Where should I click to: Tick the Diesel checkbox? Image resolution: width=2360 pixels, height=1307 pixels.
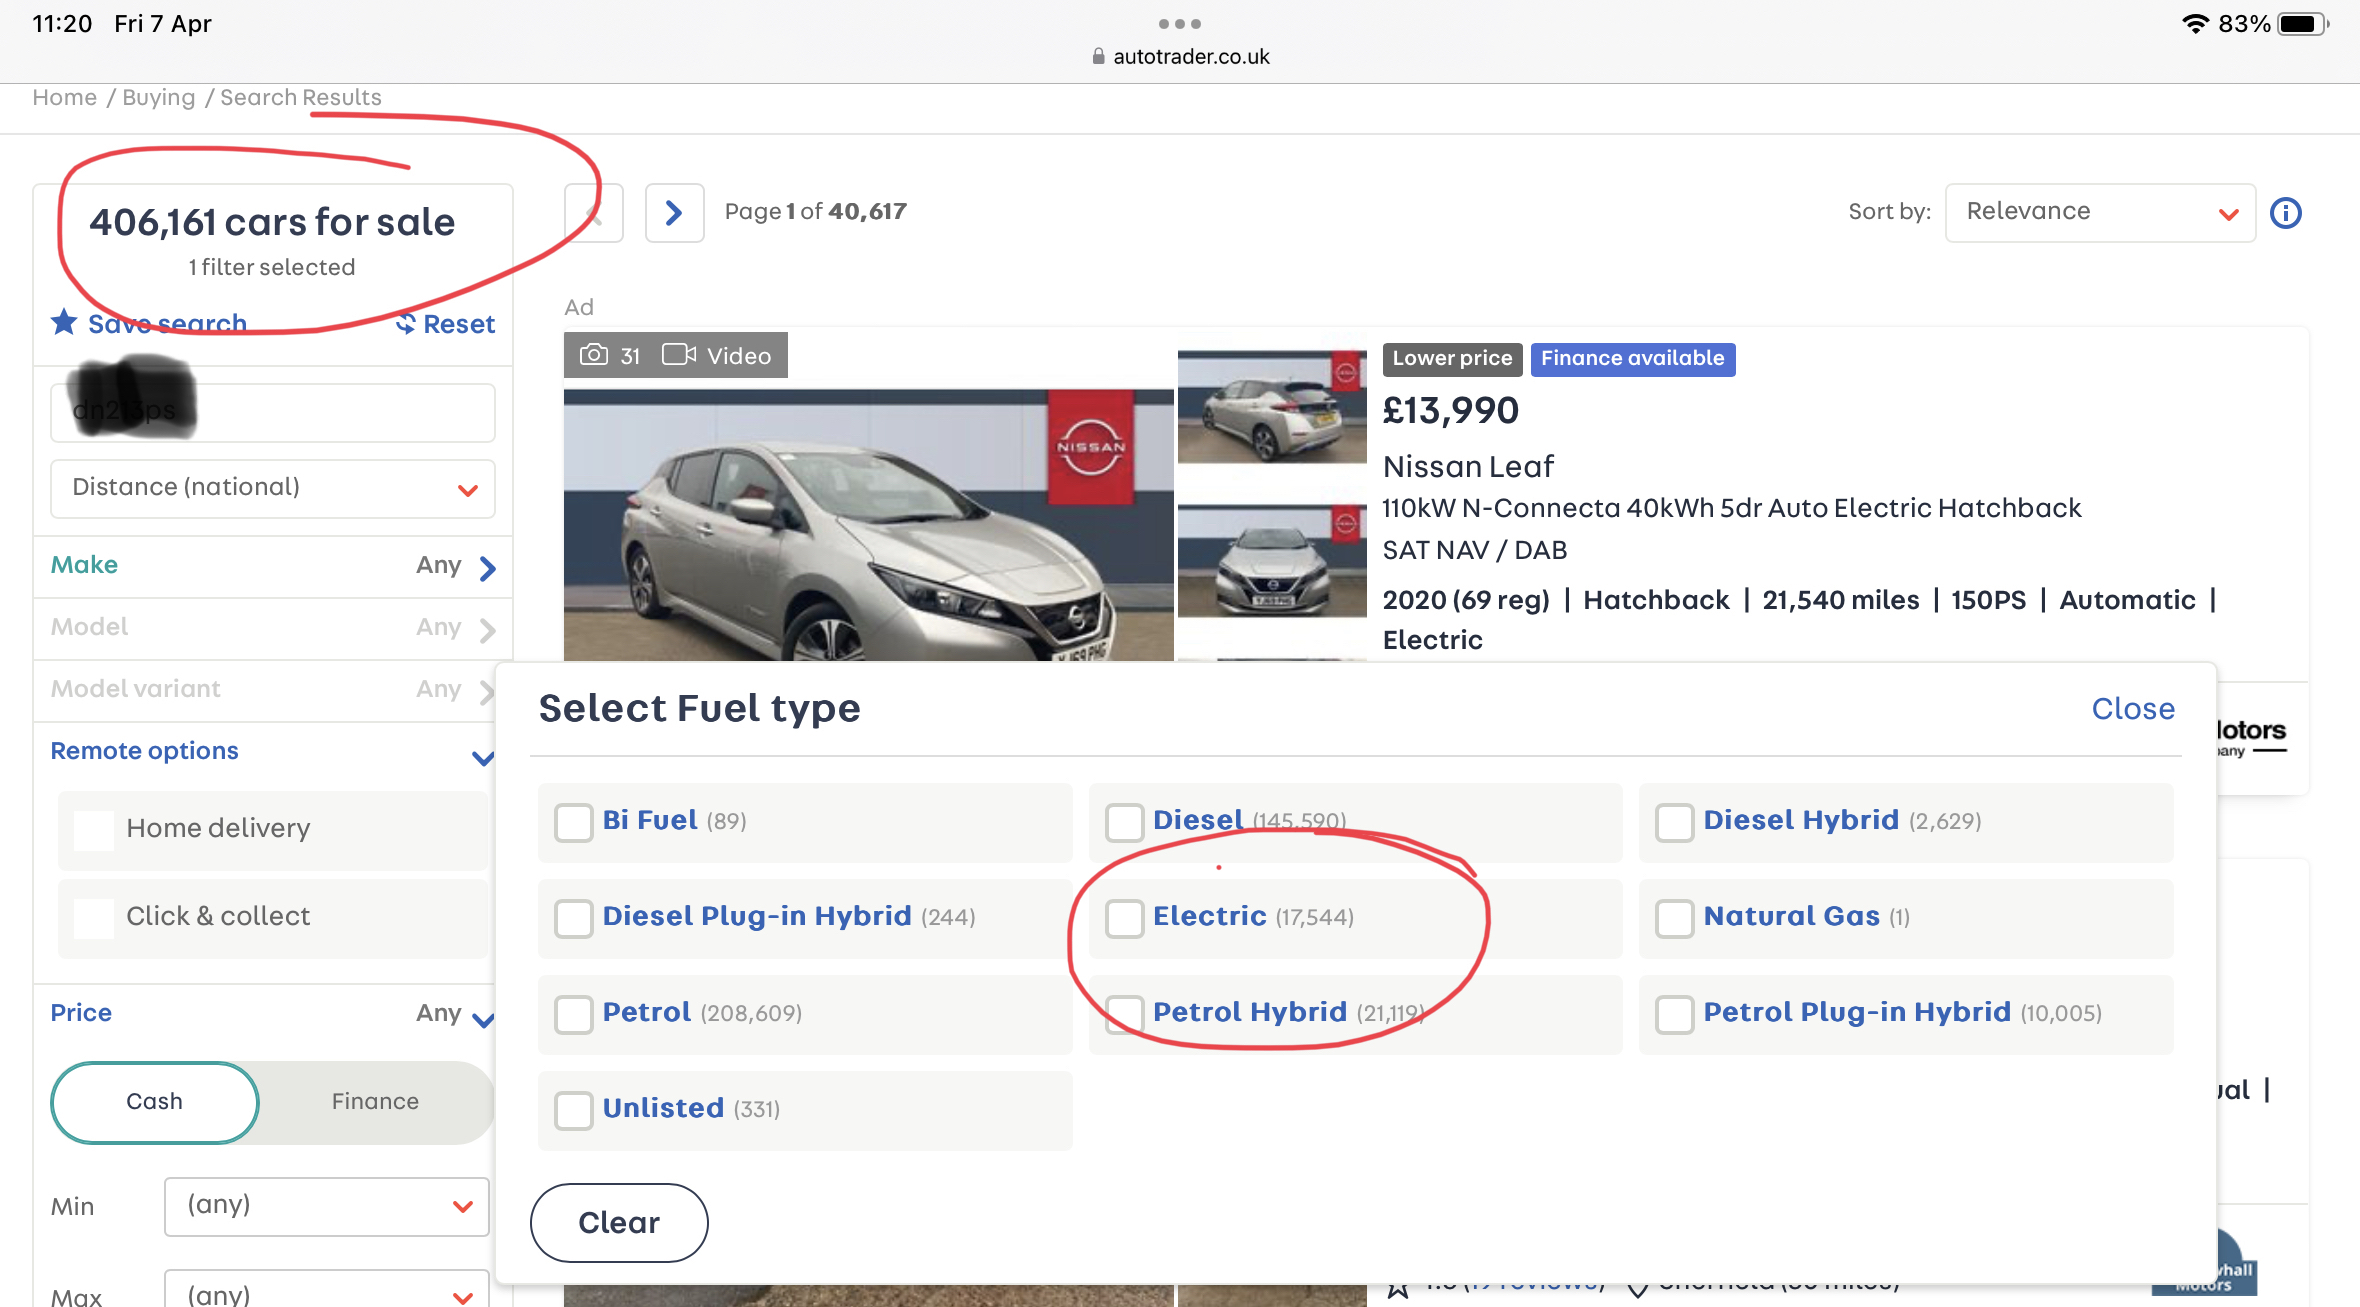[1125, 822]
